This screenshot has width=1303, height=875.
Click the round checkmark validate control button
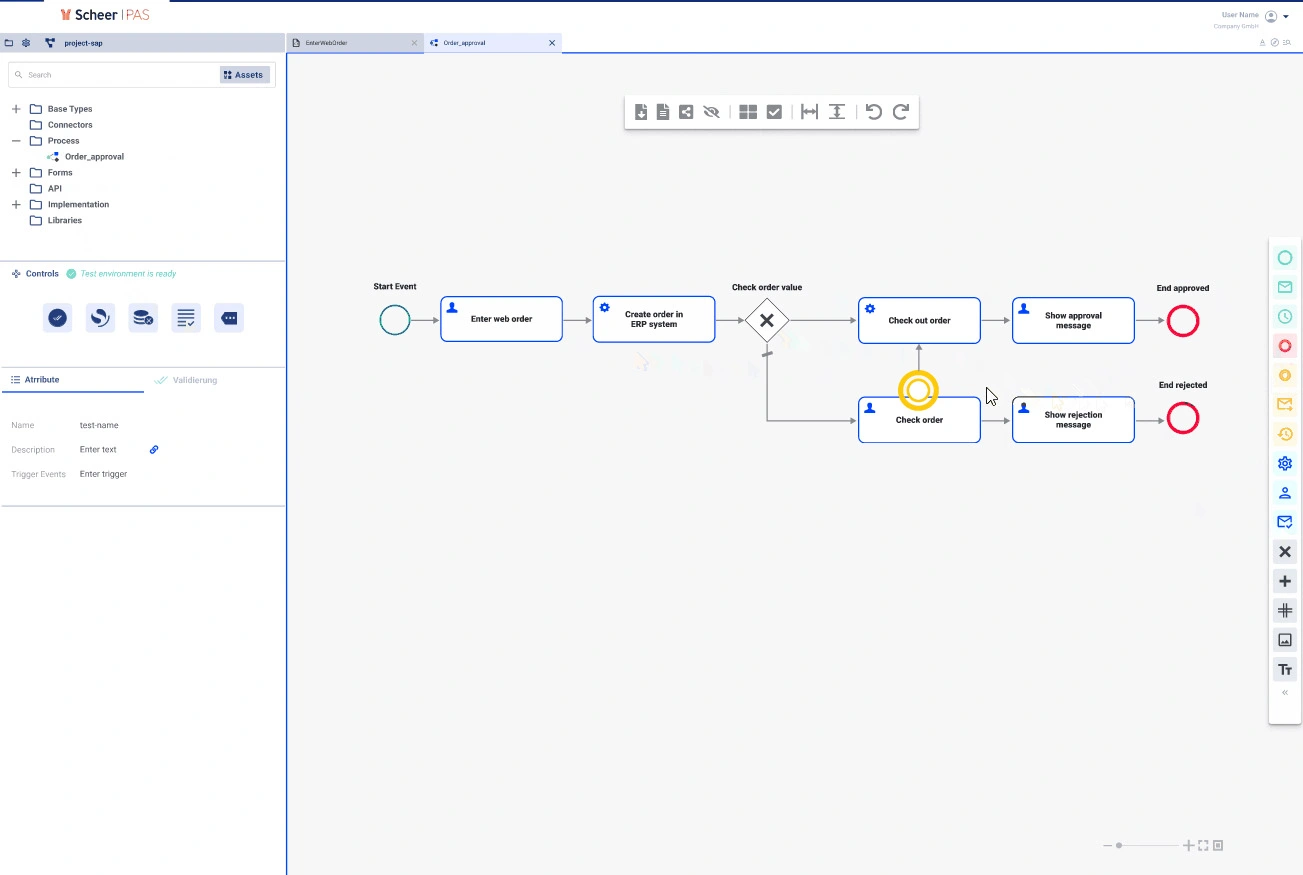pos(58,318)
